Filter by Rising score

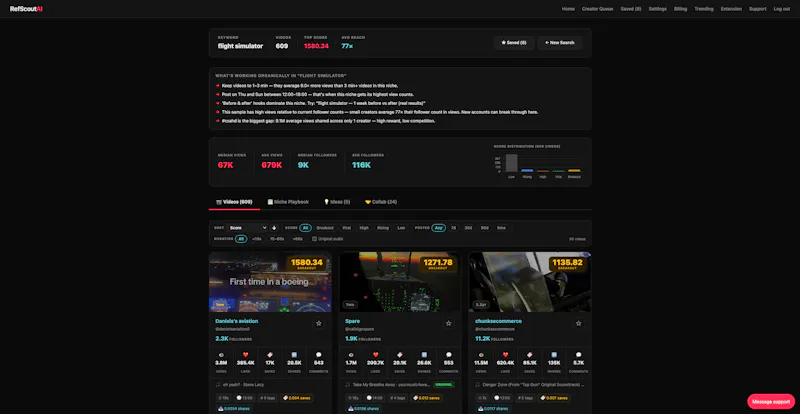tap(383, 228)
